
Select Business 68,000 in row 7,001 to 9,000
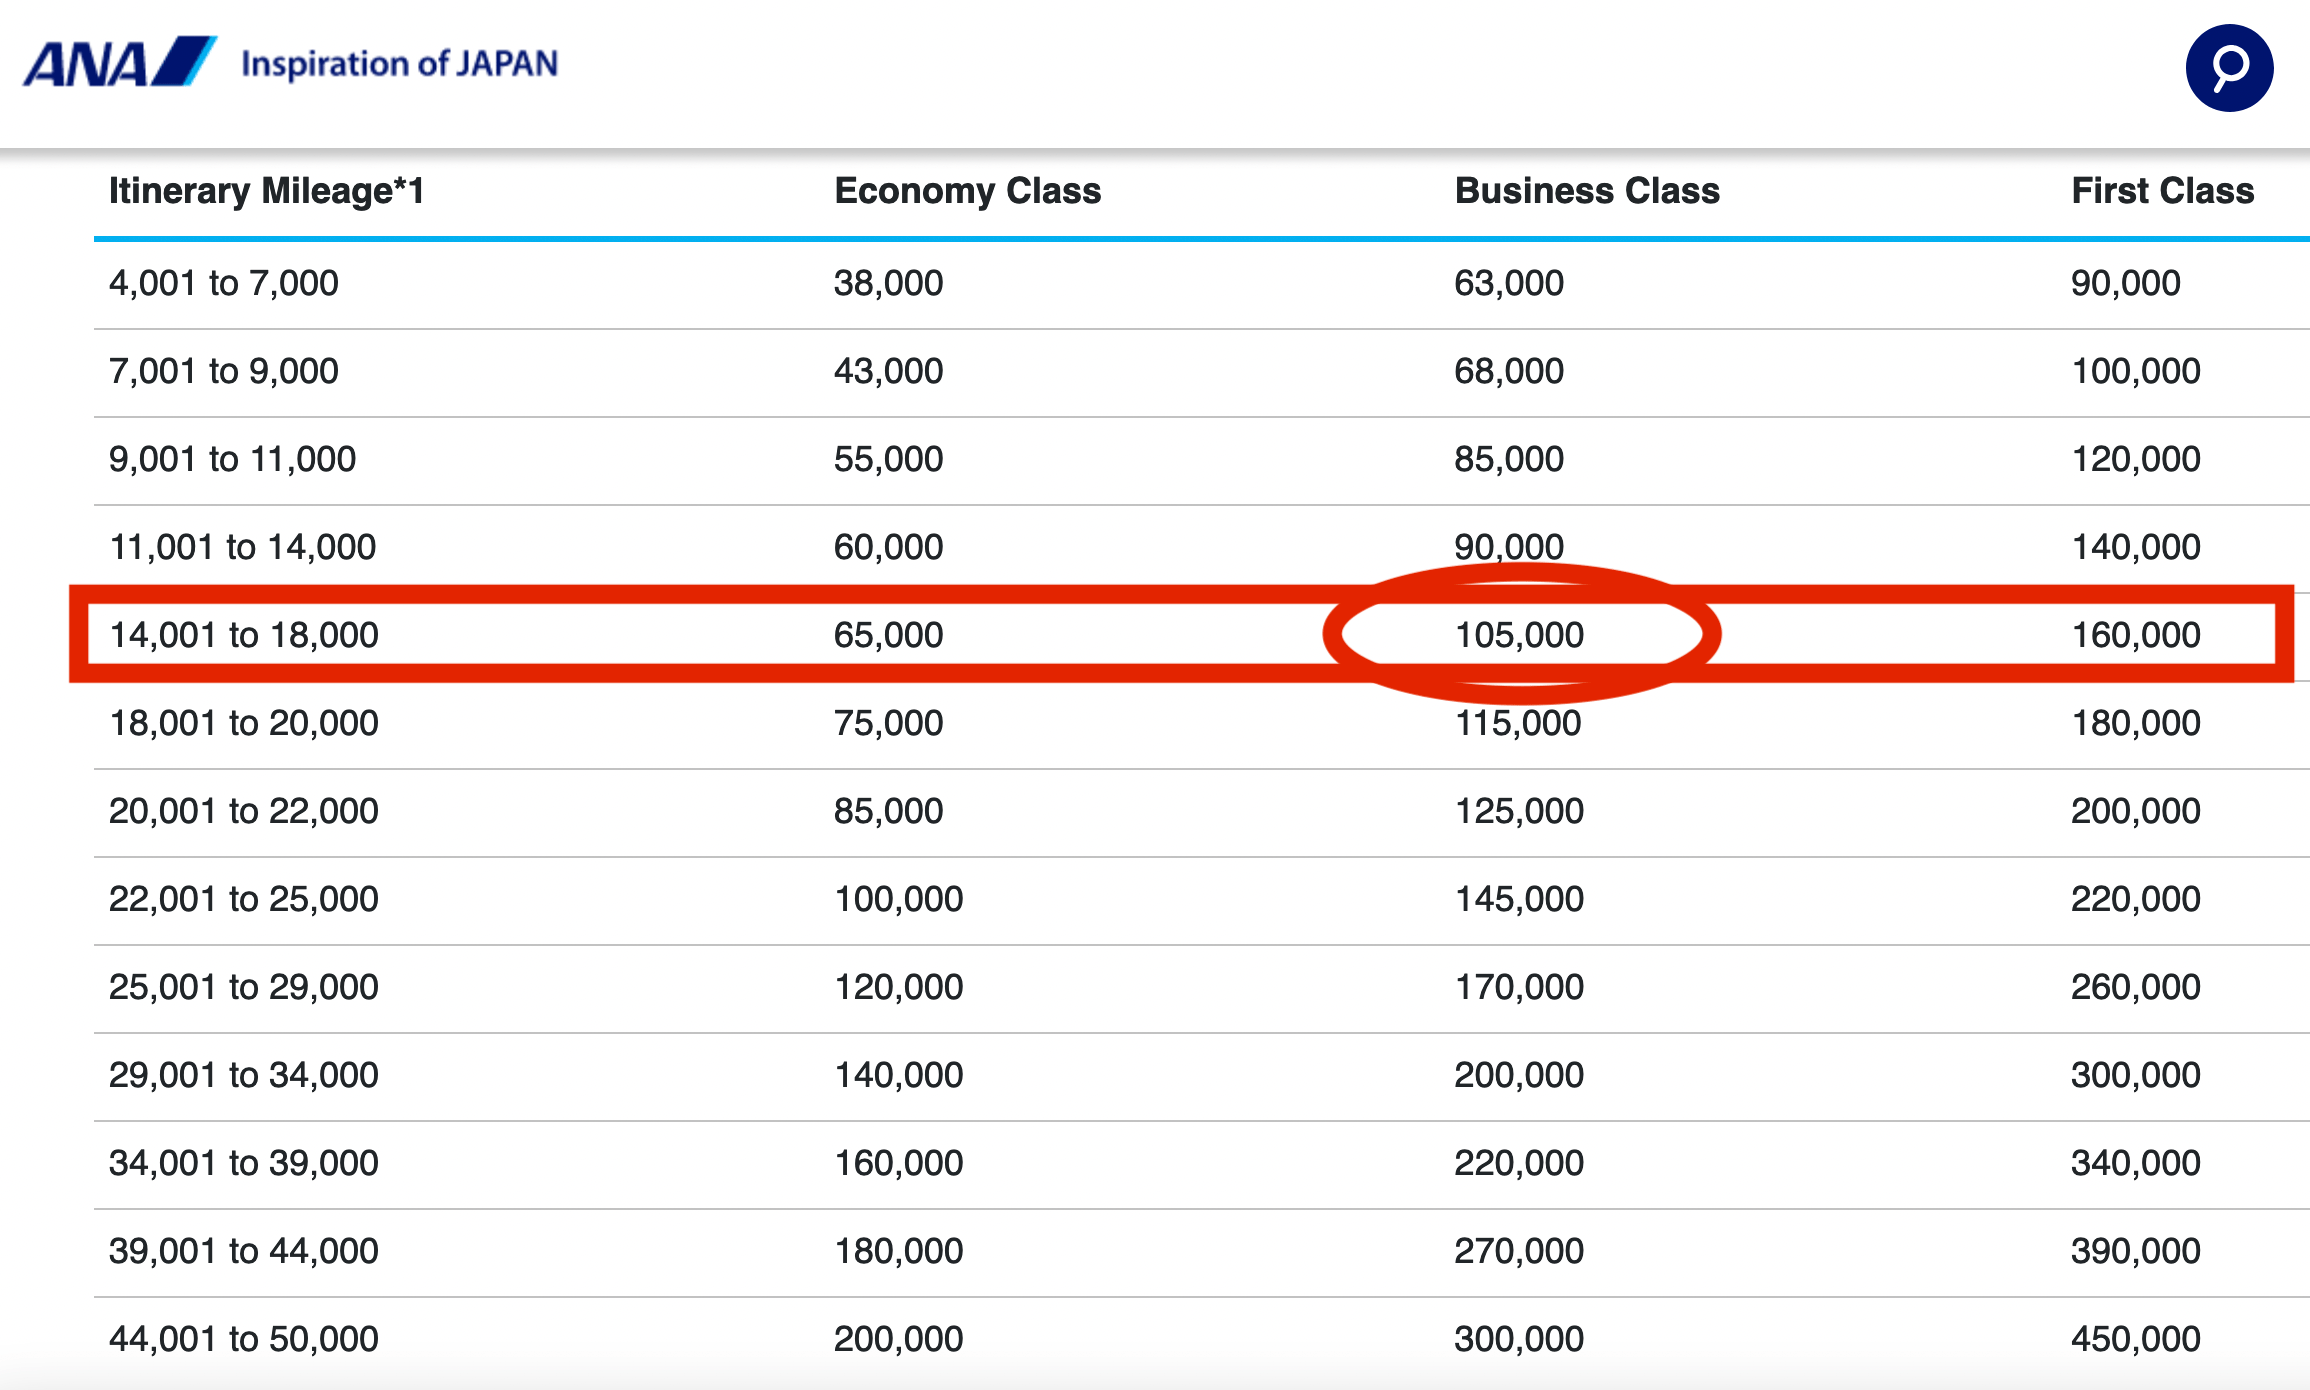coord(1509,371)
